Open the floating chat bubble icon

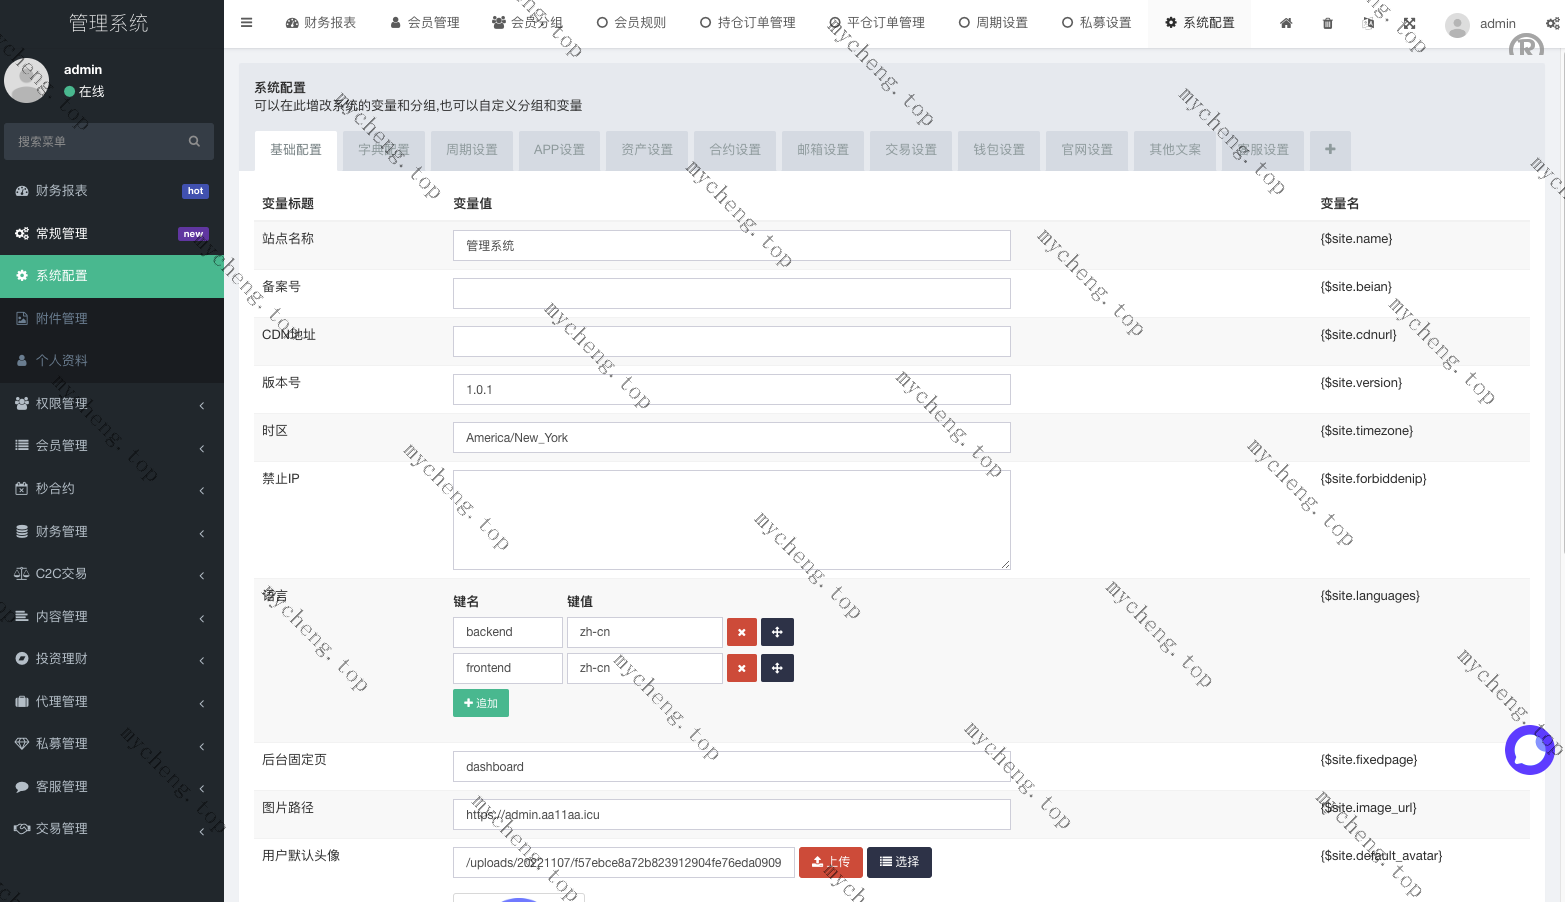pyautogui.click(x=1529, y=749)
